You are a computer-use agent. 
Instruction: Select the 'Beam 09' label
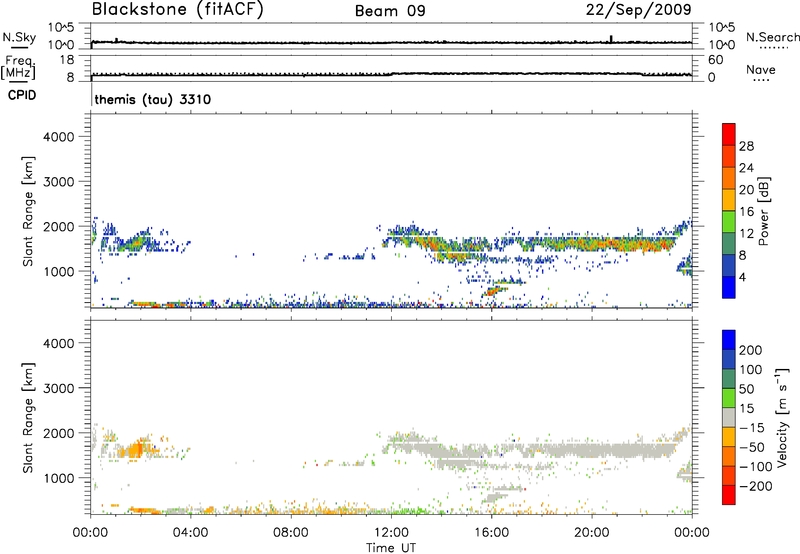390,11
